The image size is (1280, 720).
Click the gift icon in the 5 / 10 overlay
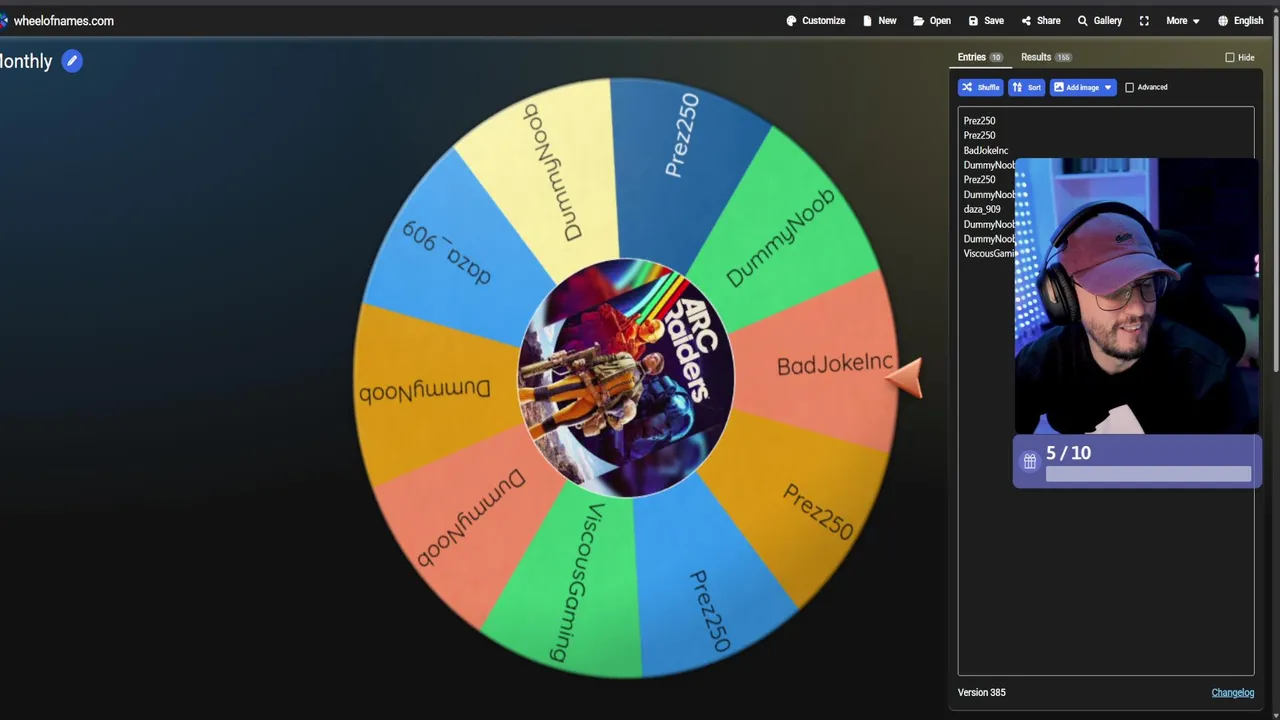pyautogui.click(x=1029, y=461)
